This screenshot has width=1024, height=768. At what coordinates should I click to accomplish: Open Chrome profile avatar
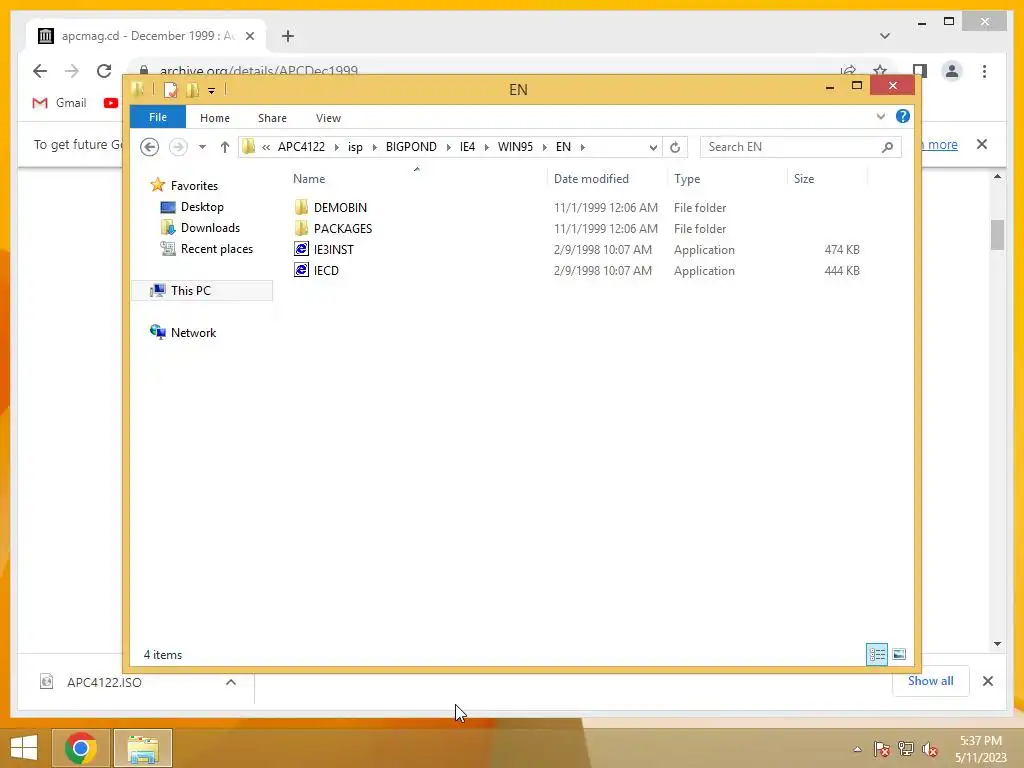952,71
